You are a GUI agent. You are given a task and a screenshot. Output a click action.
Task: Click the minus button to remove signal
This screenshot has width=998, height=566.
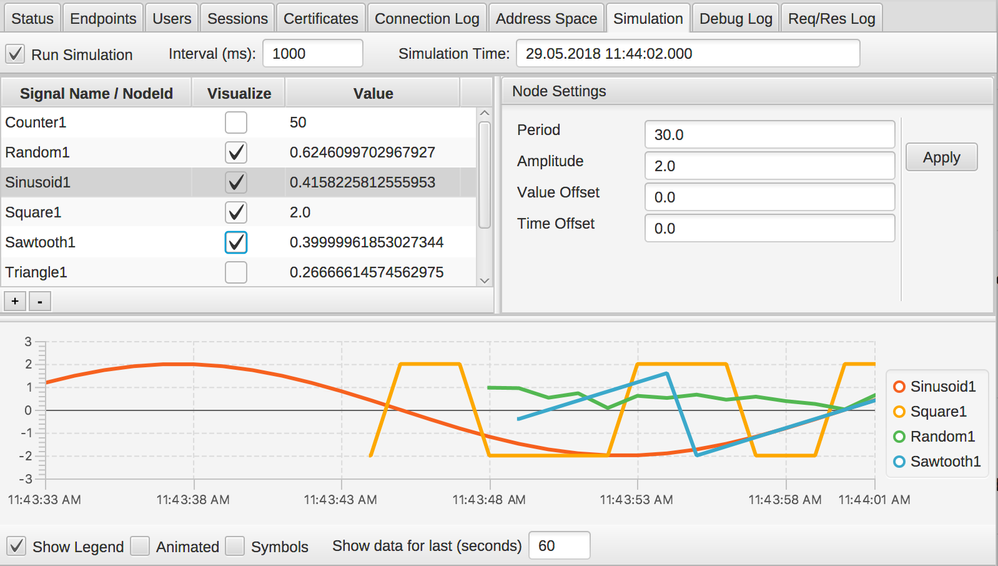40,301
